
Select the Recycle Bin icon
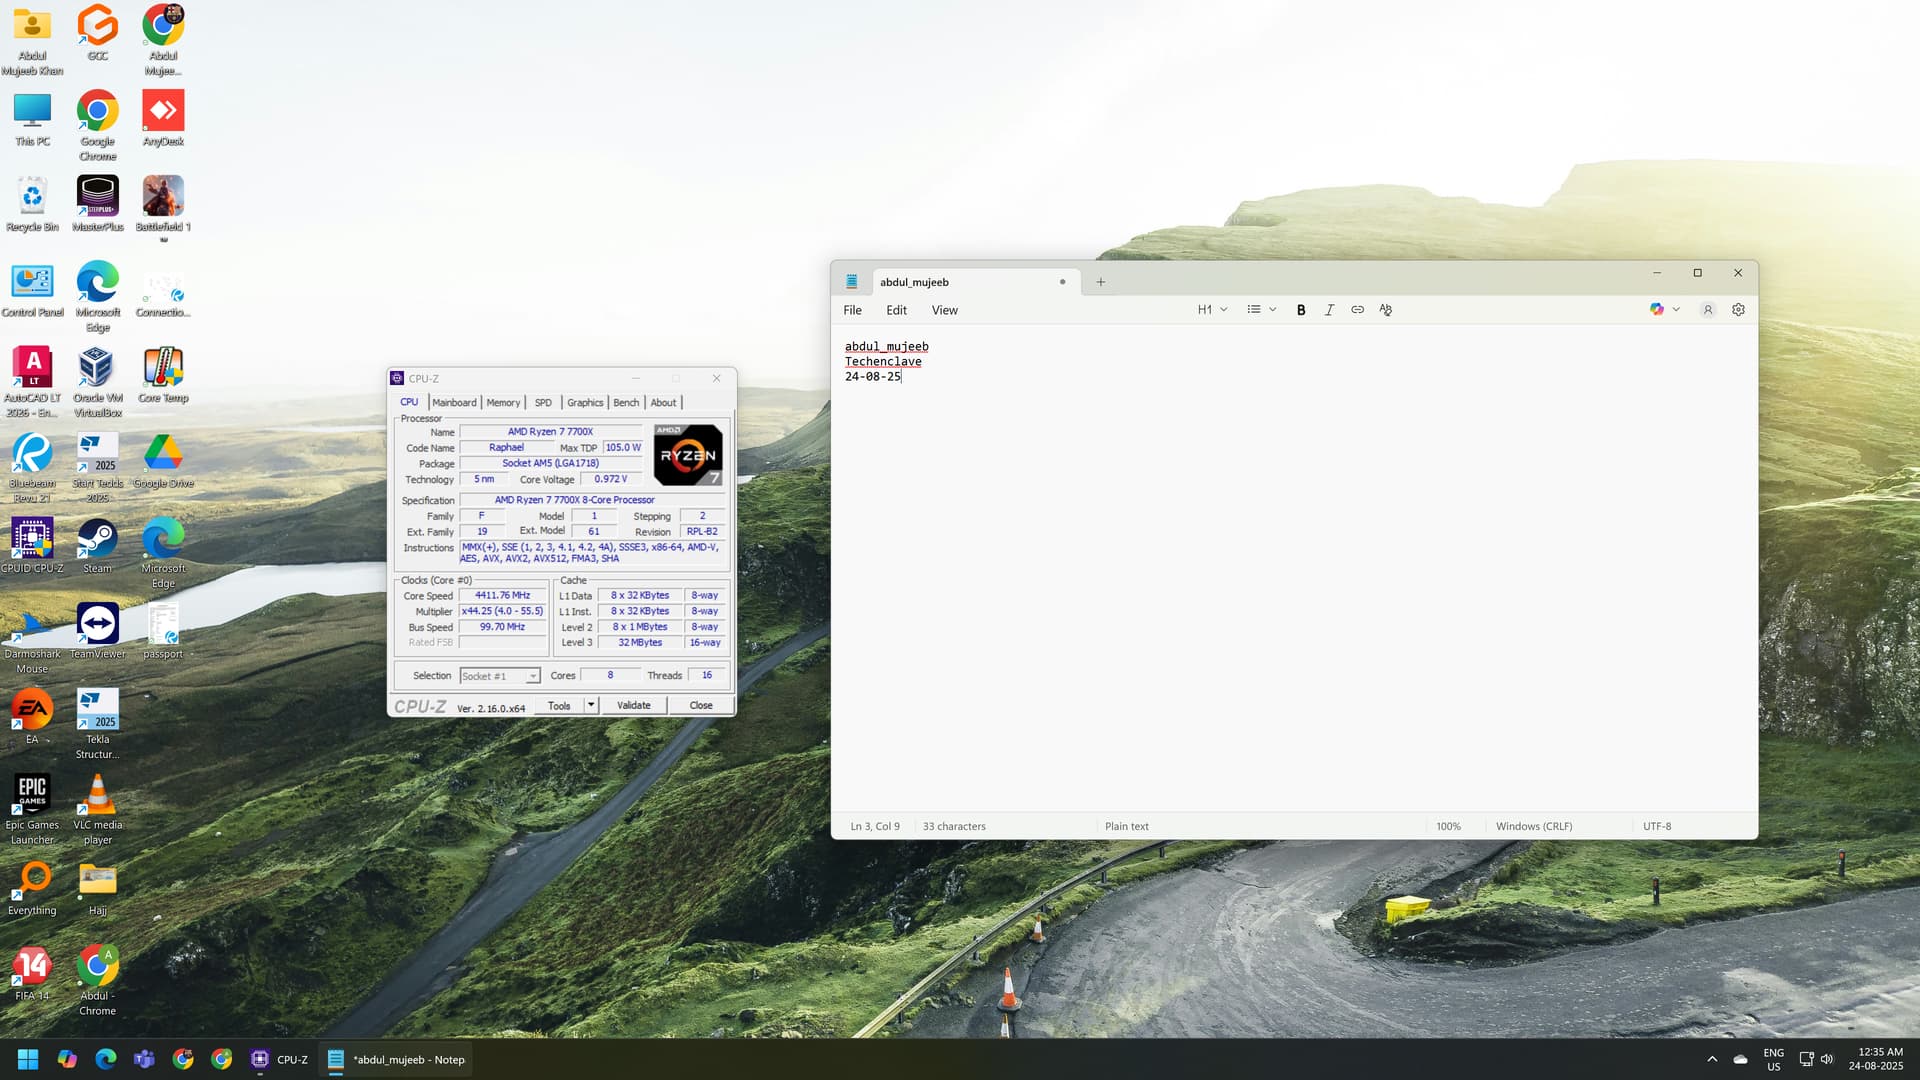32,204
